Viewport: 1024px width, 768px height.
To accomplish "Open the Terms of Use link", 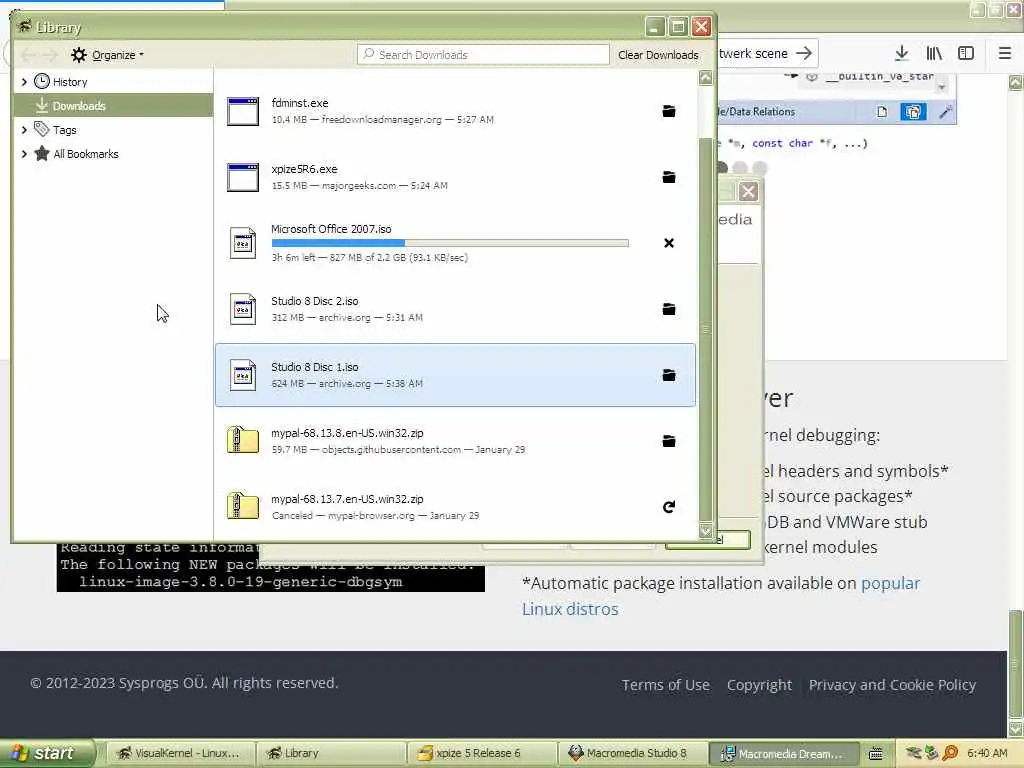I will [x=665, y=685].
